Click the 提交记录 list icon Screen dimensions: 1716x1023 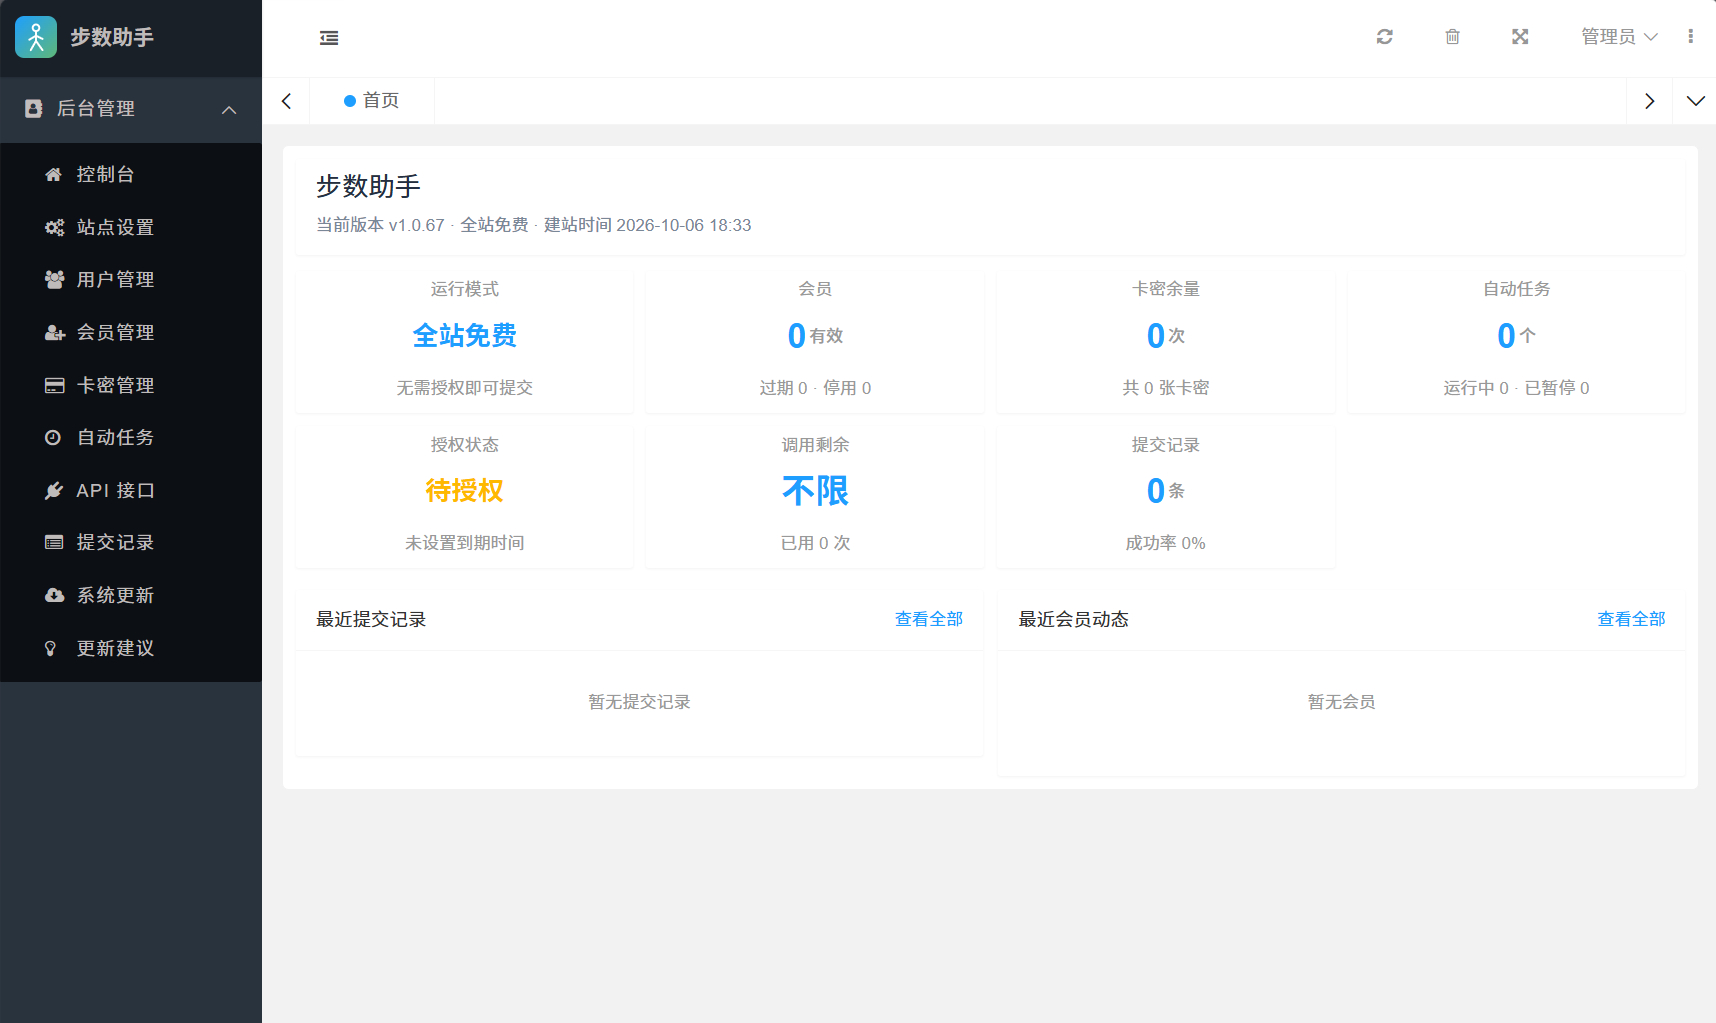54,543
